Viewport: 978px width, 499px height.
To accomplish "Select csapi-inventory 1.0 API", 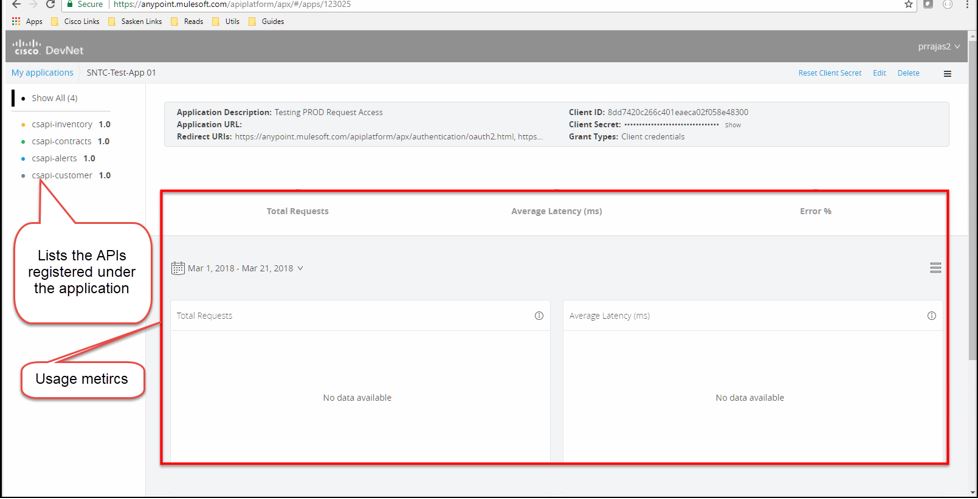I will (70, 124).
